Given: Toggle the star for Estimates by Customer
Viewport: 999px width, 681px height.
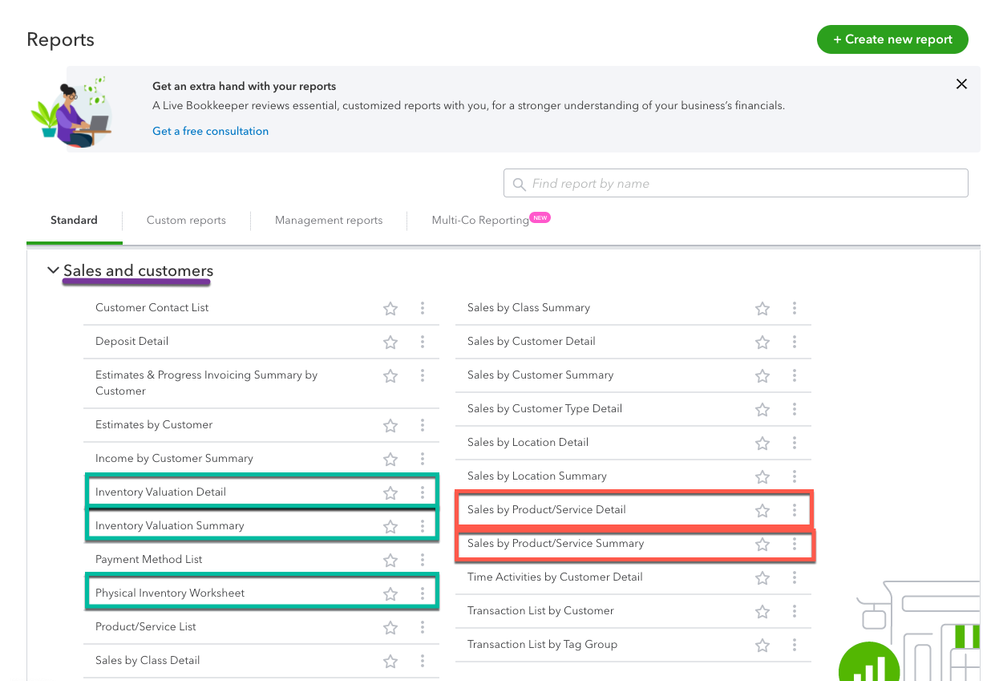Looking at the screenshot, I should tap(390, 425).
